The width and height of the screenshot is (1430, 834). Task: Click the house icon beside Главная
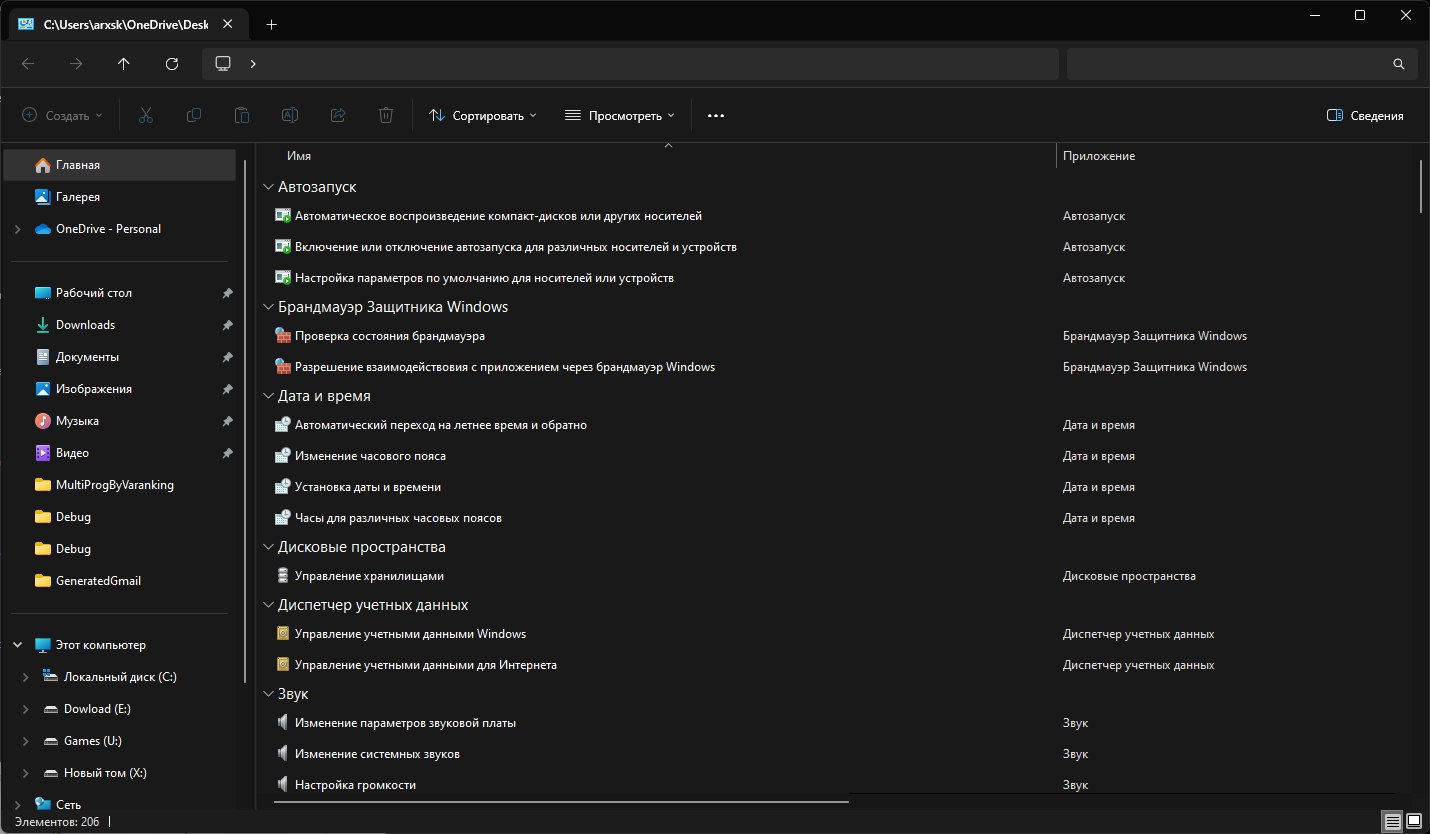[42, 165]
